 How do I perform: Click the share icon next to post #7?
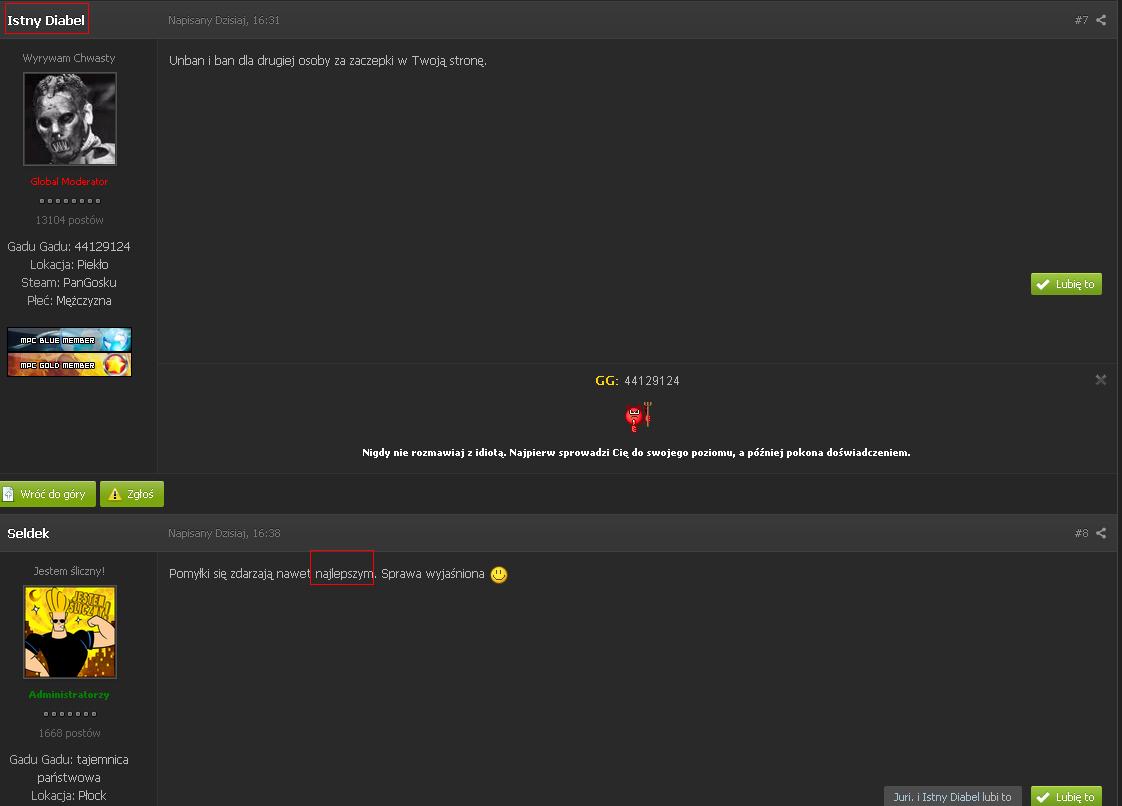[1101, 20]
